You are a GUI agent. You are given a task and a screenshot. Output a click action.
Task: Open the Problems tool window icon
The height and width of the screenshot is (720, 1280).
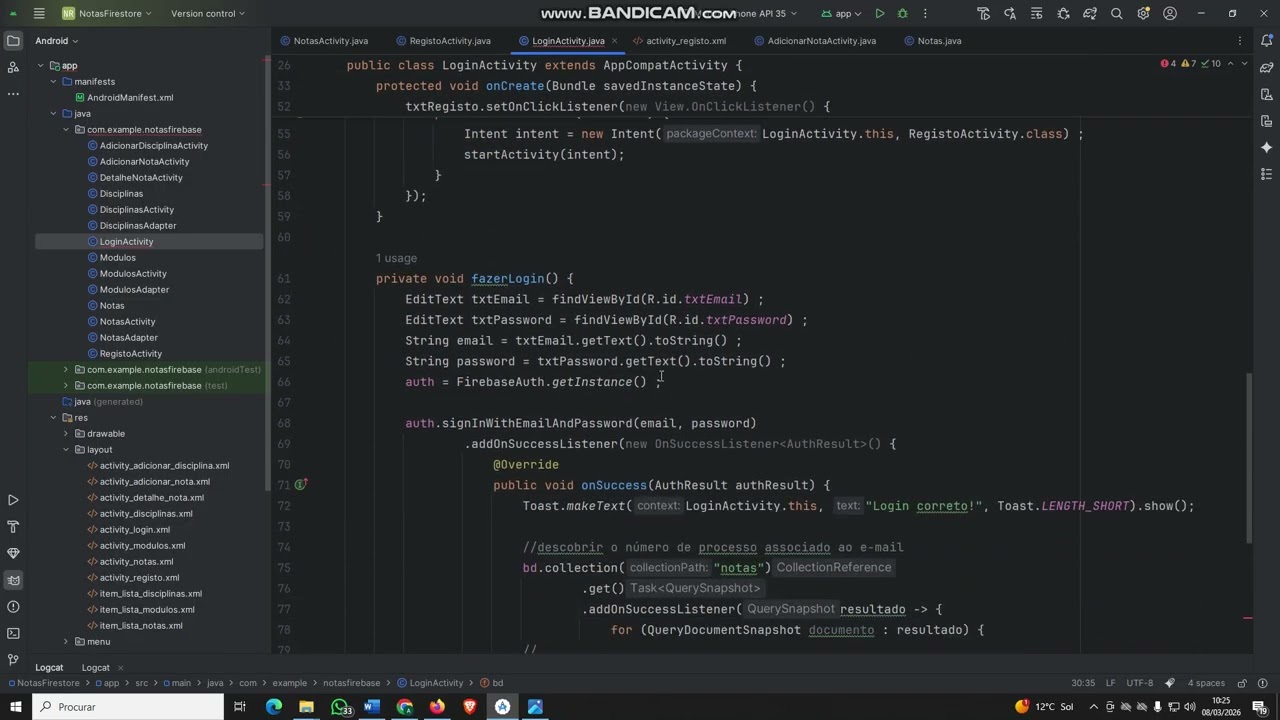click(x=13, y=607)
